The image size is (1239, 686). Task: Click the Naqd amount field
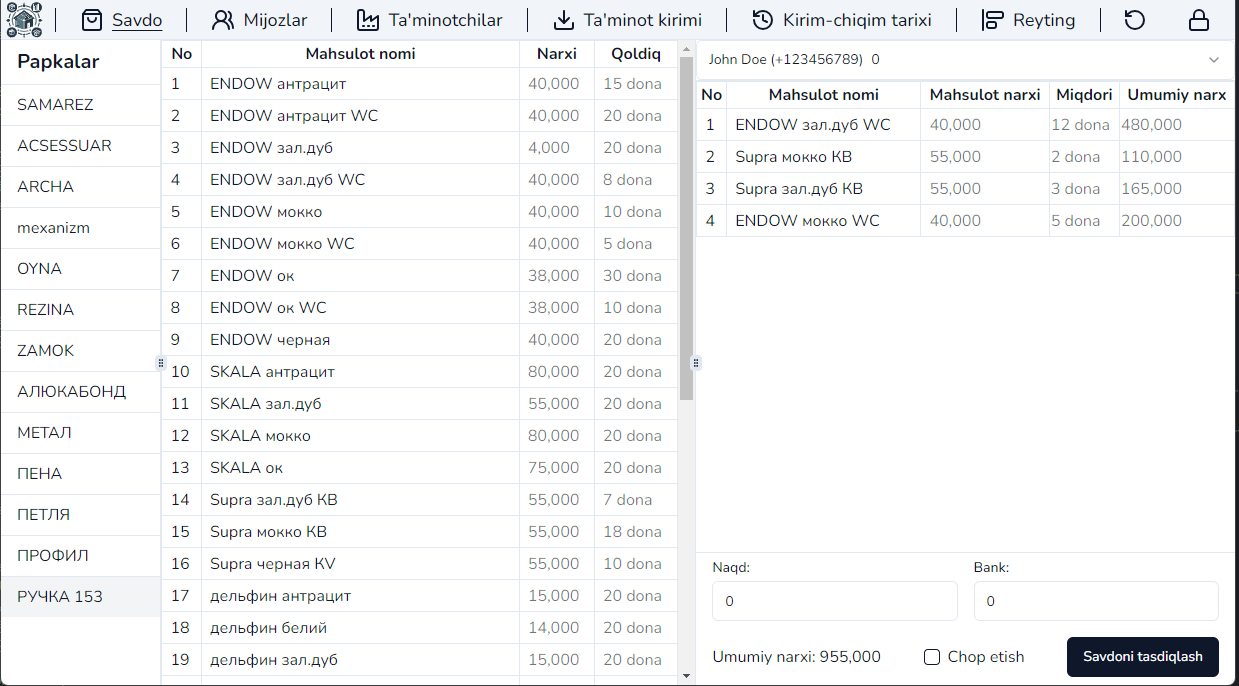click(834, 600)
